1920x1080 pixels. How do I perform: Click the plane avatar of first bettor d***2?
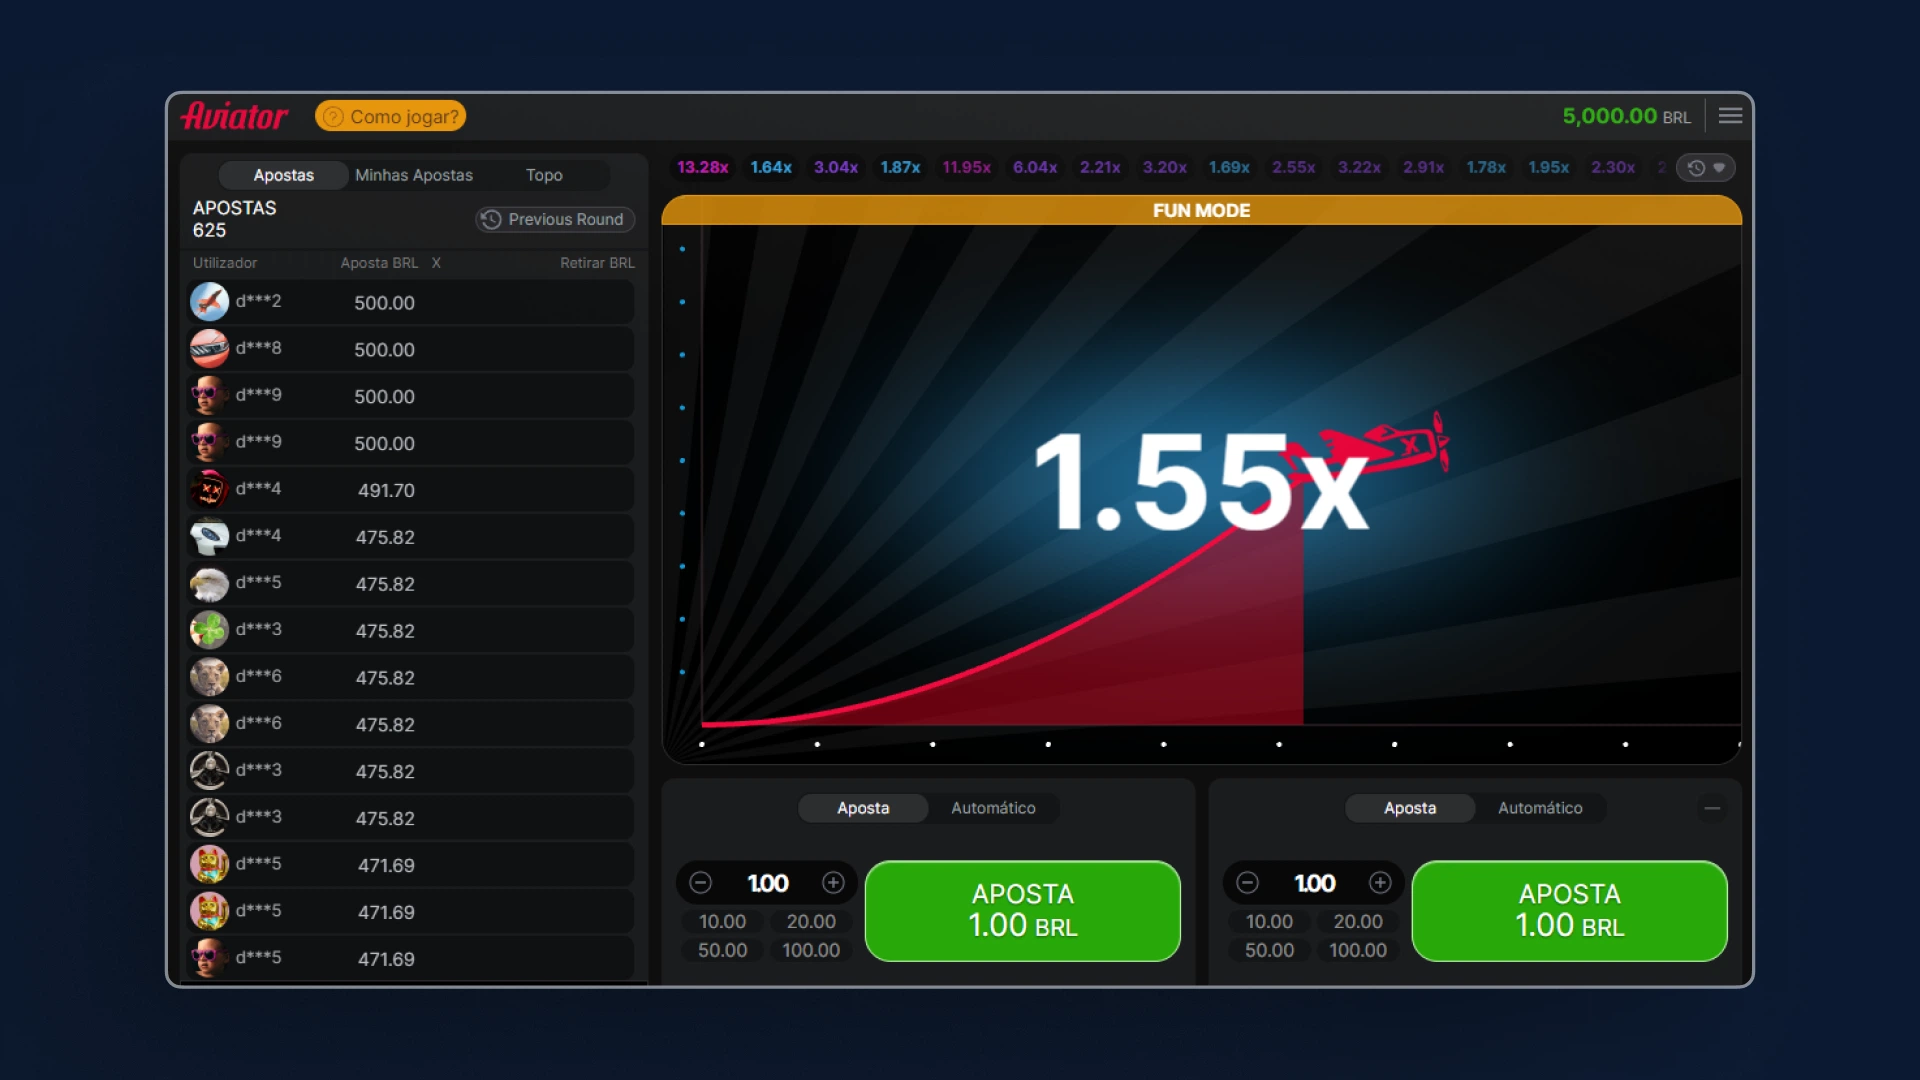click(210, 302)
